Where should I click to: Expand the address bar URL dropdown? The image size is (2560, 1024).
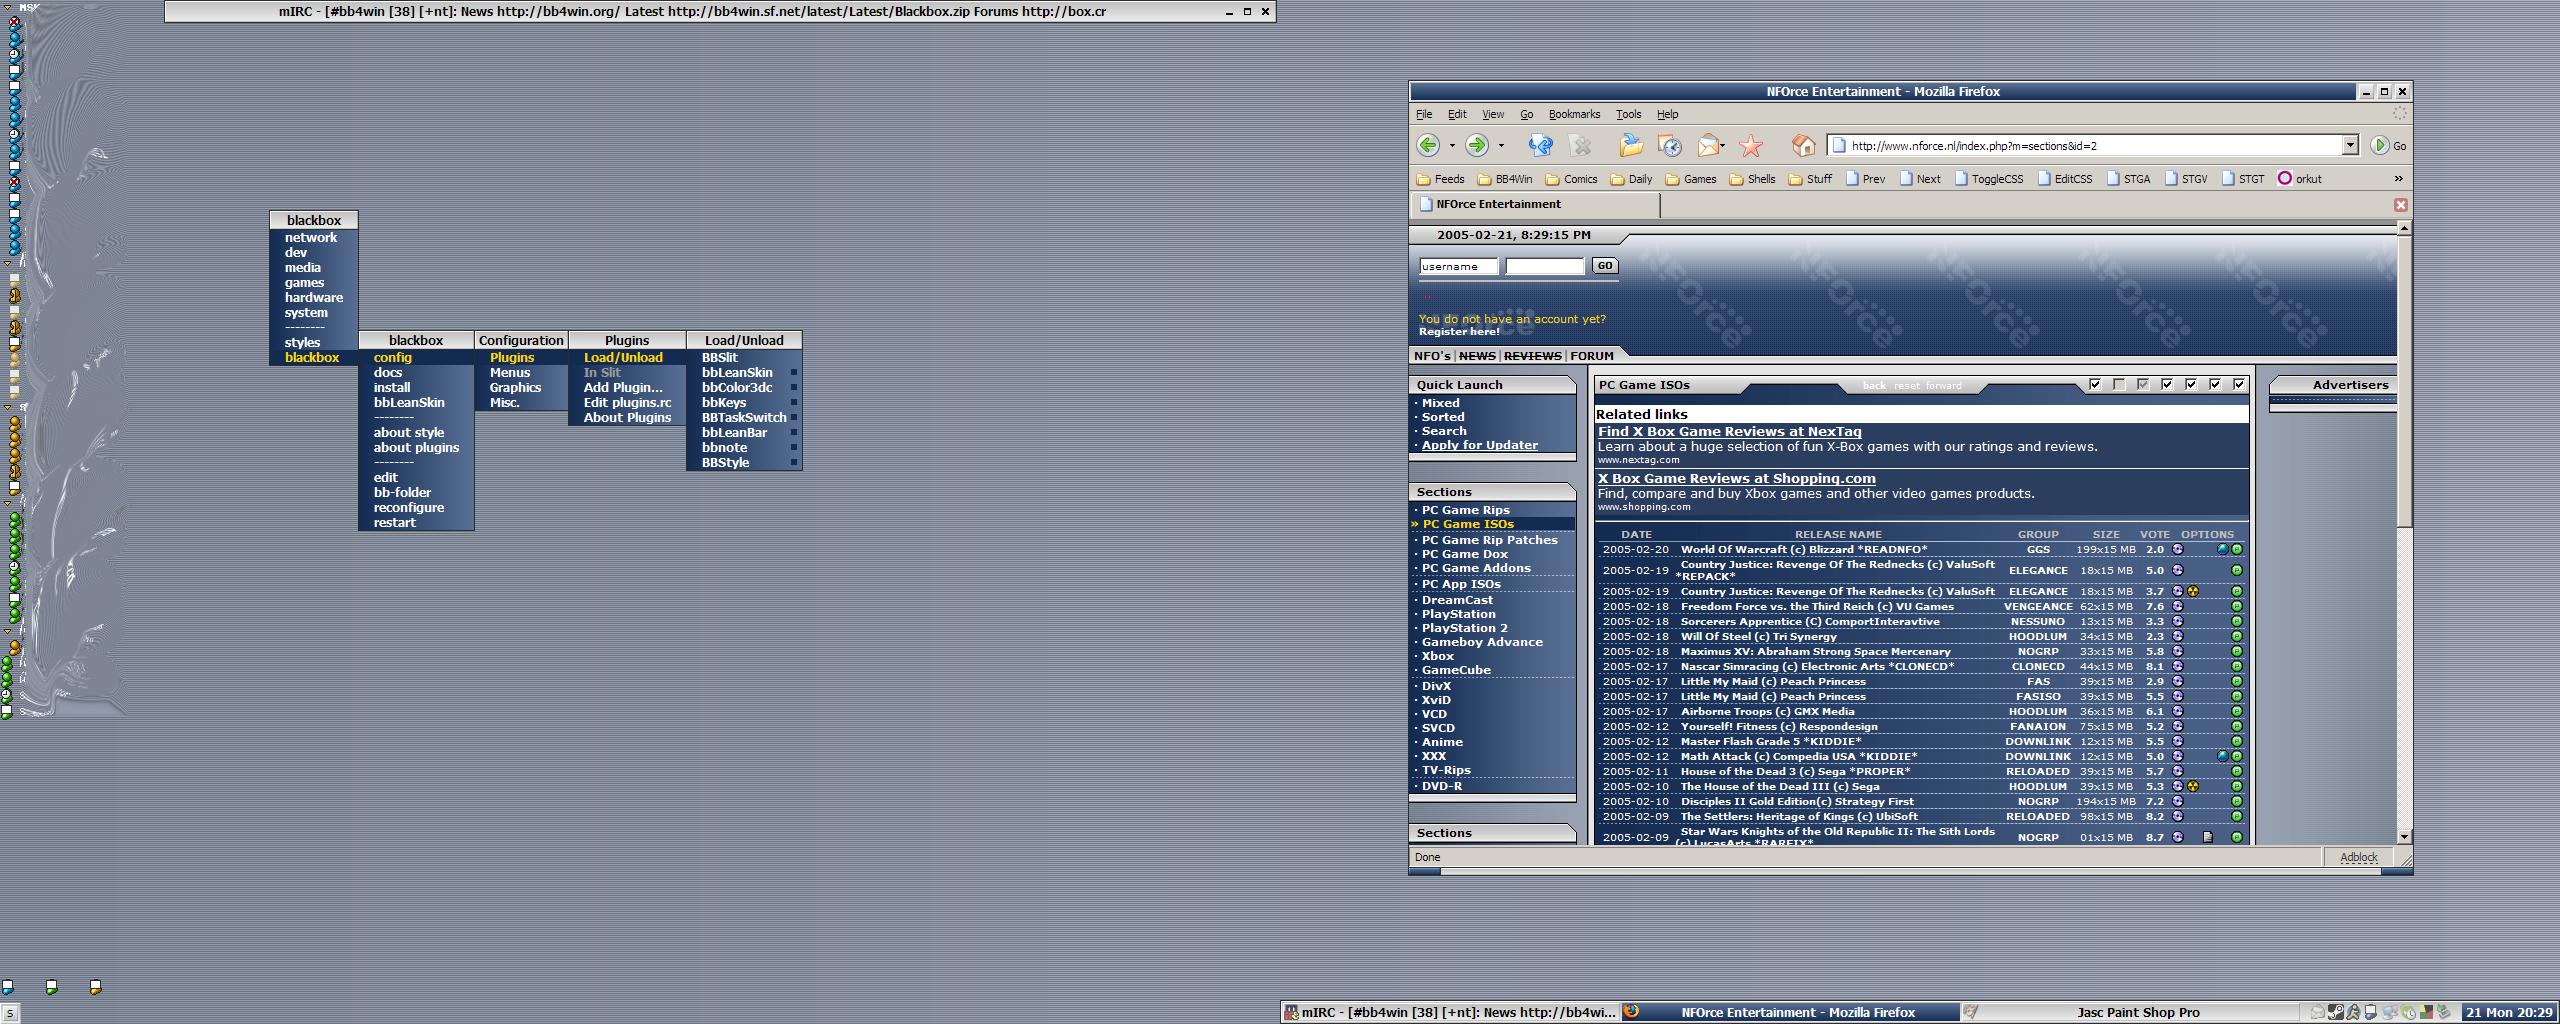[x=2350, y=146]
